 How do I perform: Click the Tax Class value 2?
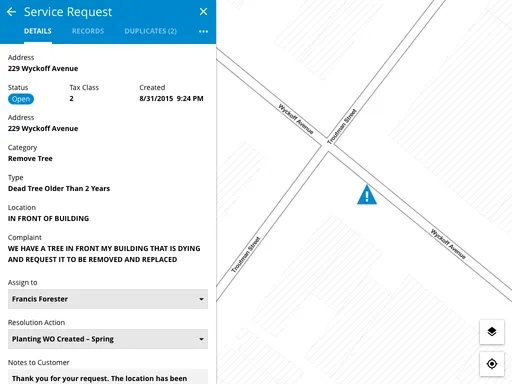coord(71,99)
